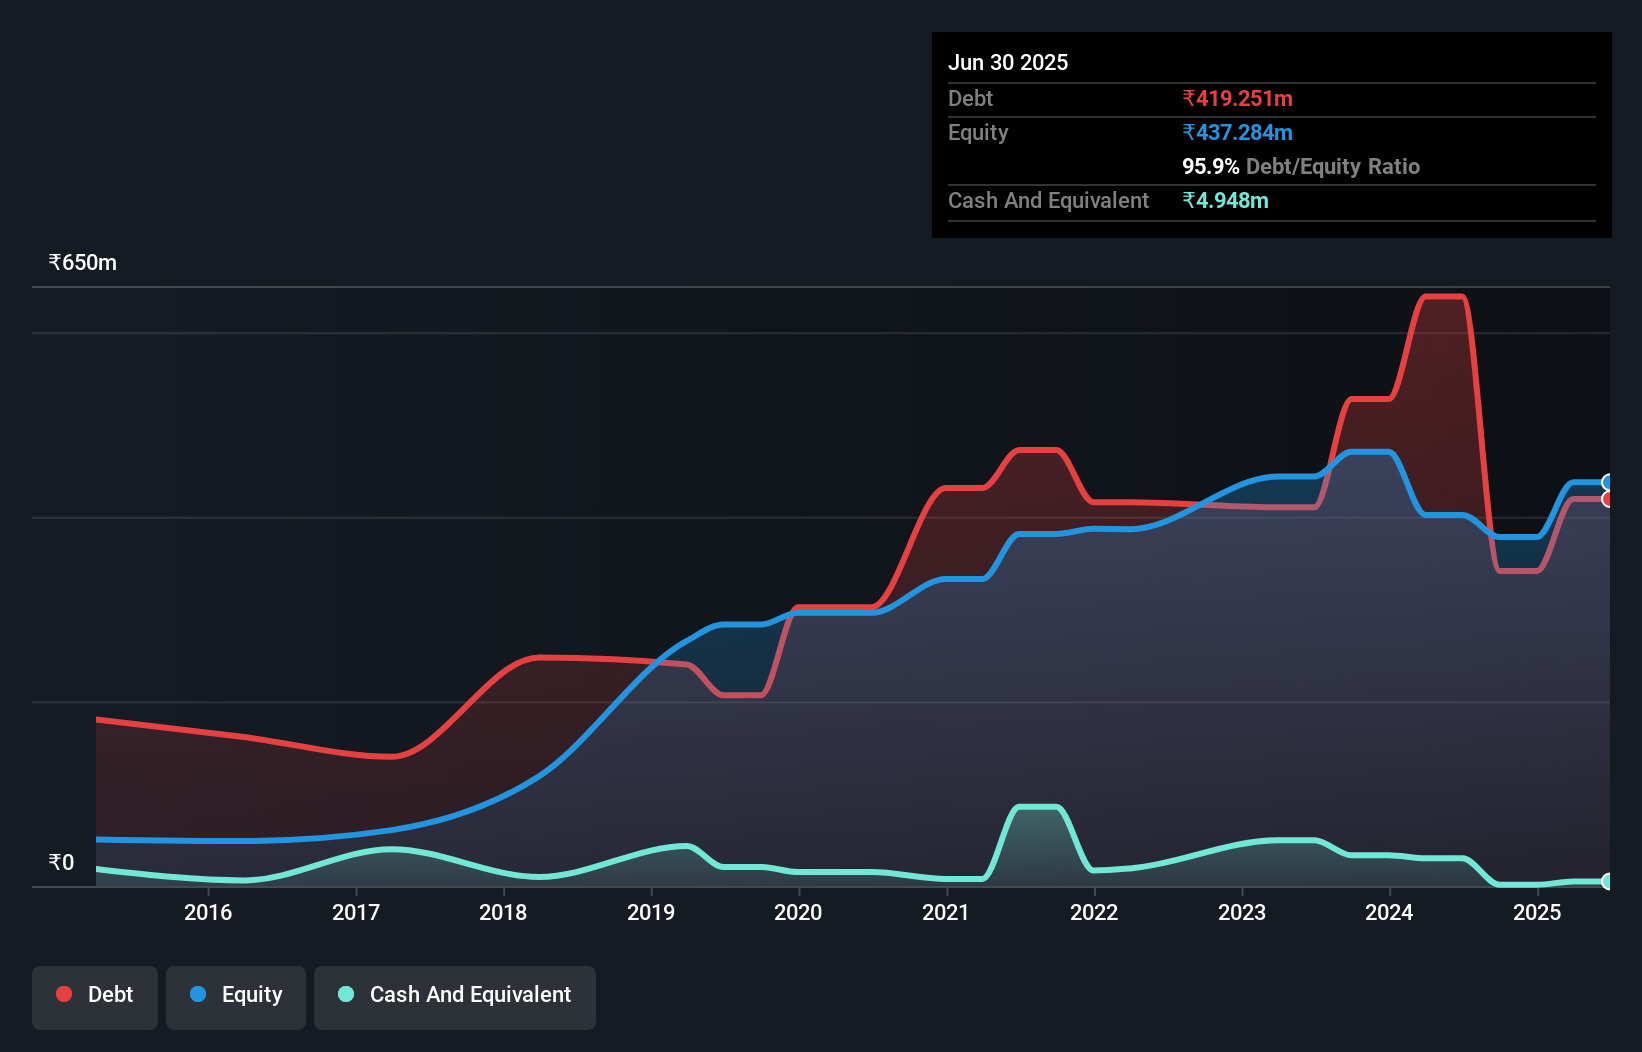Click the ₹650m axis label

pyautogui.click(x=82, y=262)
